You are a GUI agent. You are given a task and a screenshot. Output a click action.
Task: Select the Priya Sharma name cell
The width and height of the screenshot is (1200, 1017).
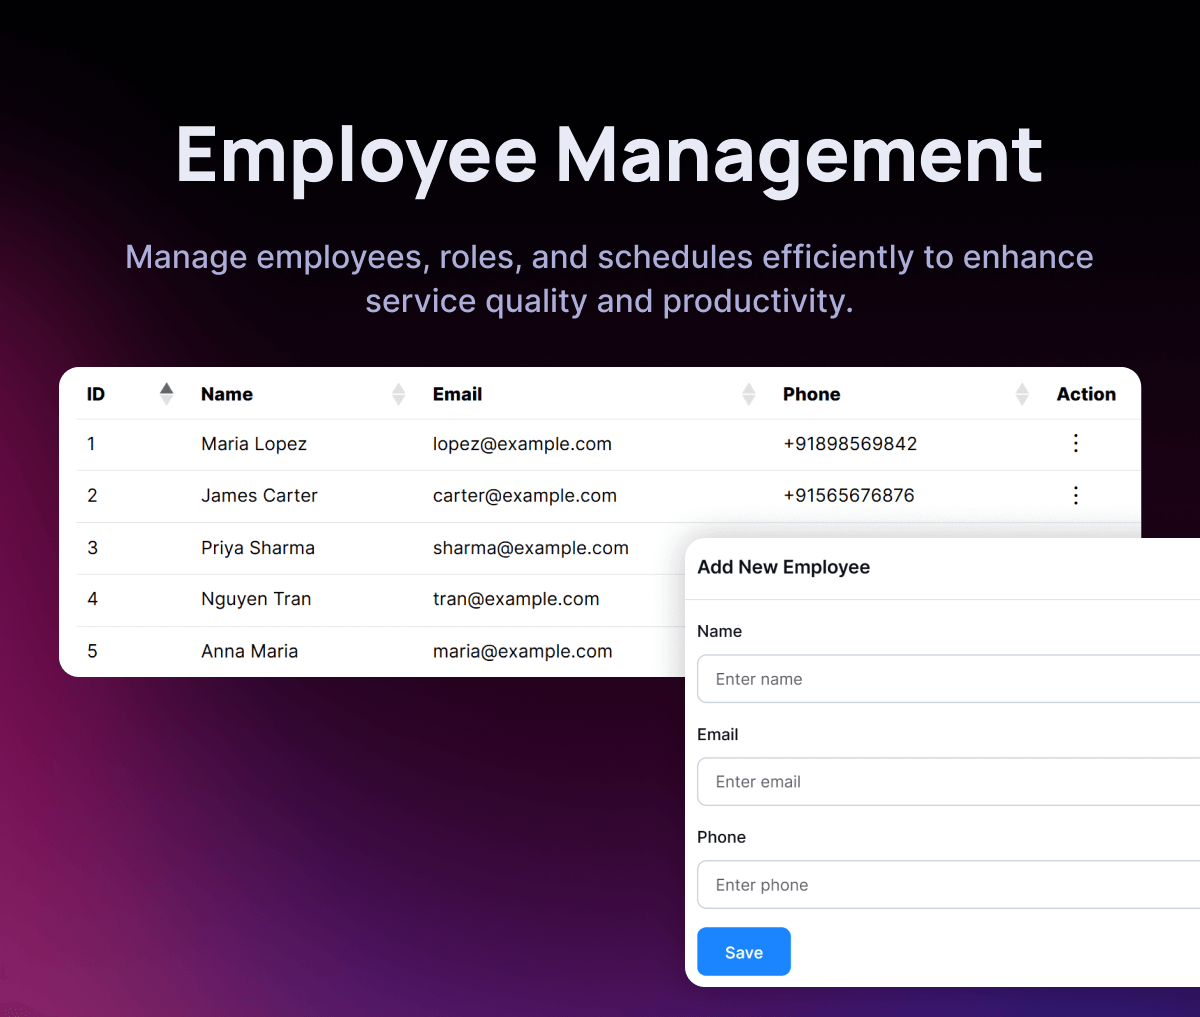click(x=258, y=548)
